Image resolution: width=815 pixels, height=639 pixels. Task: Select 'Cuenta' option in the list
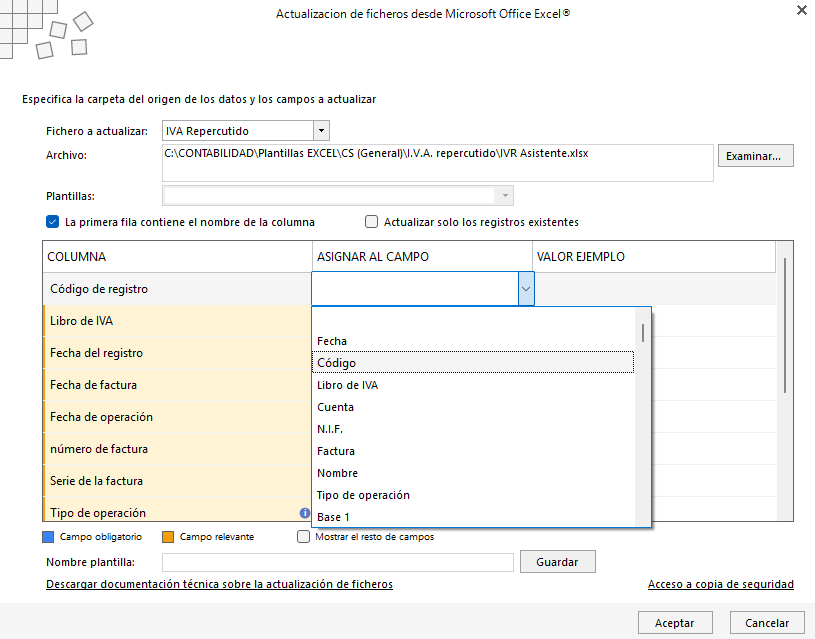[473, 407]
